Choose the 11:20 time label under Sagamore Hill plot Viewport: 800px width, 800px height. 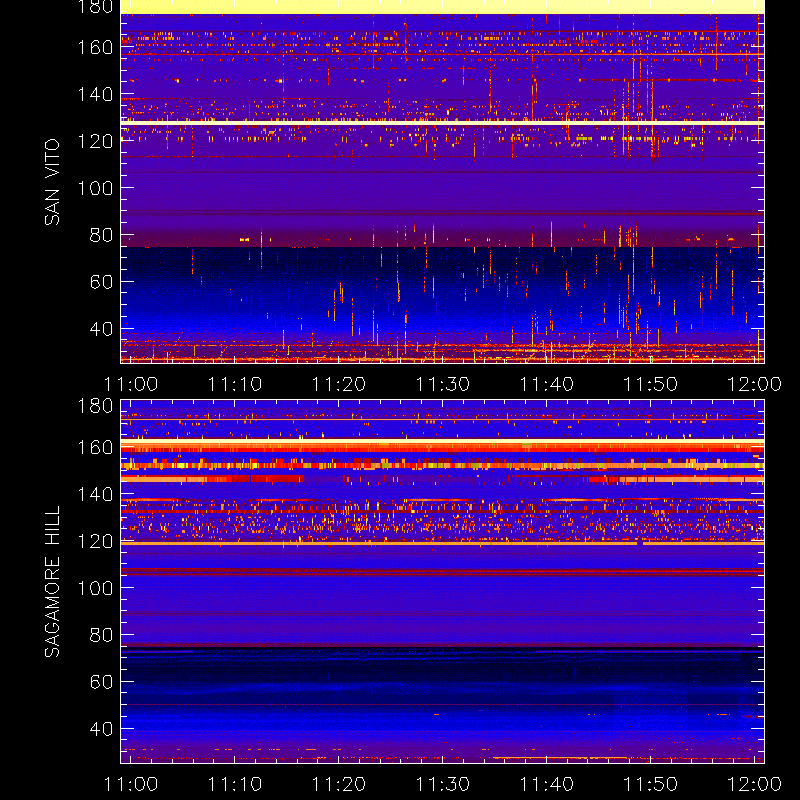[x=339, y=784]
